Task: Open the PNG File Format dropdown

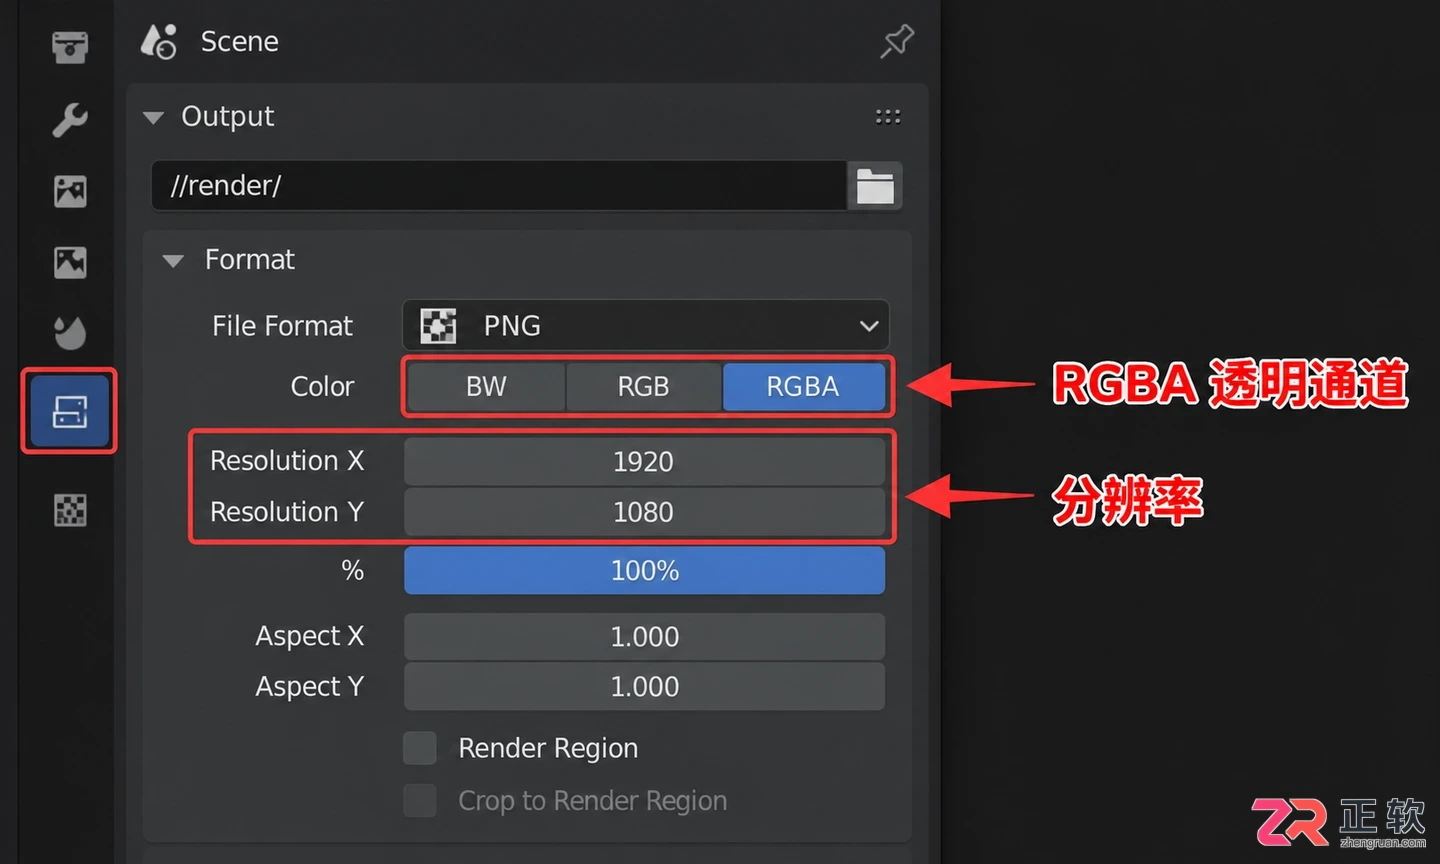Action: (645, 326)
